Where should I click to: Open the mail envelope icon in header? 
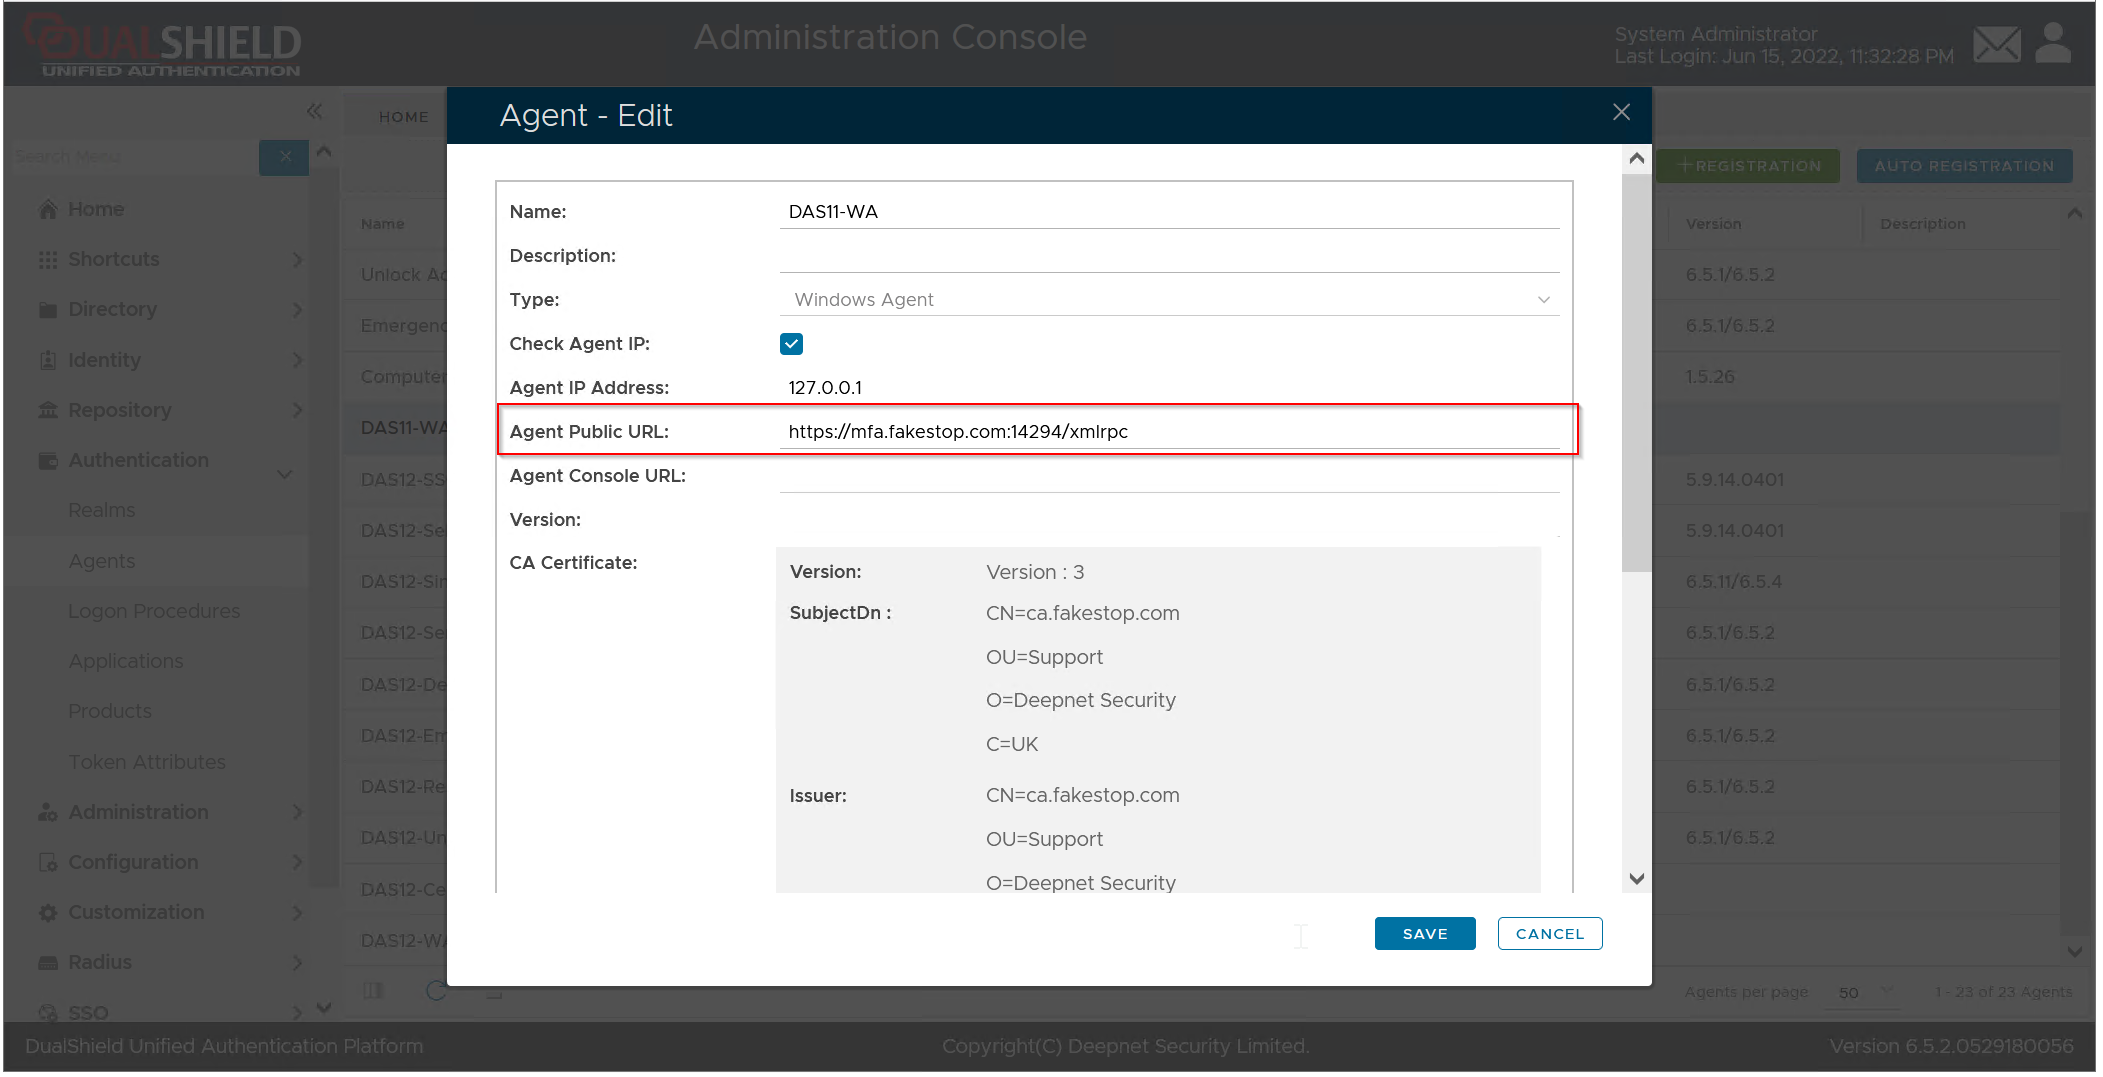(1996, 45)
